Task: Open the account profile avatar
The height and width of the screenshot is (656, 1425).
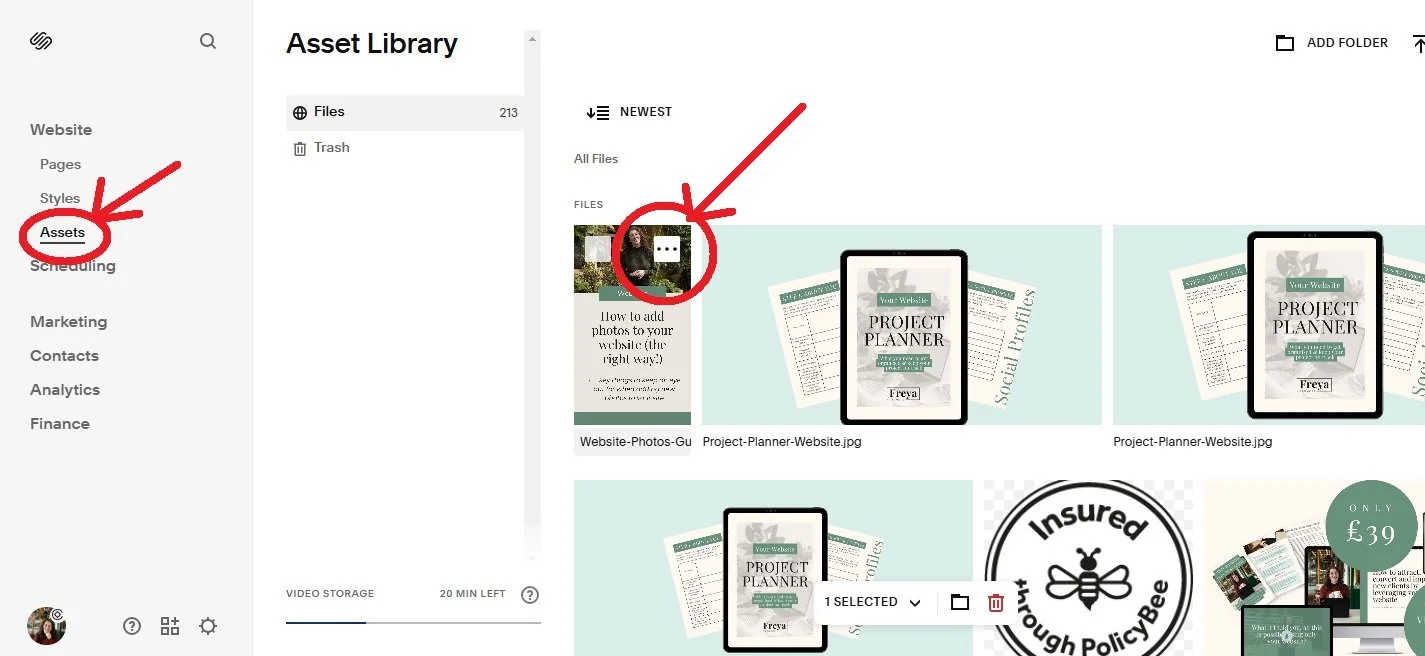Action: tap(46, 625)
